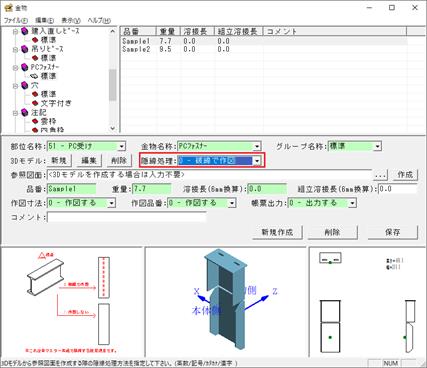Collapse the 注記 tree node
Image resolution: width=427 pixels, height=368 pixels.
pyautogui.click(x=15, y=113)
